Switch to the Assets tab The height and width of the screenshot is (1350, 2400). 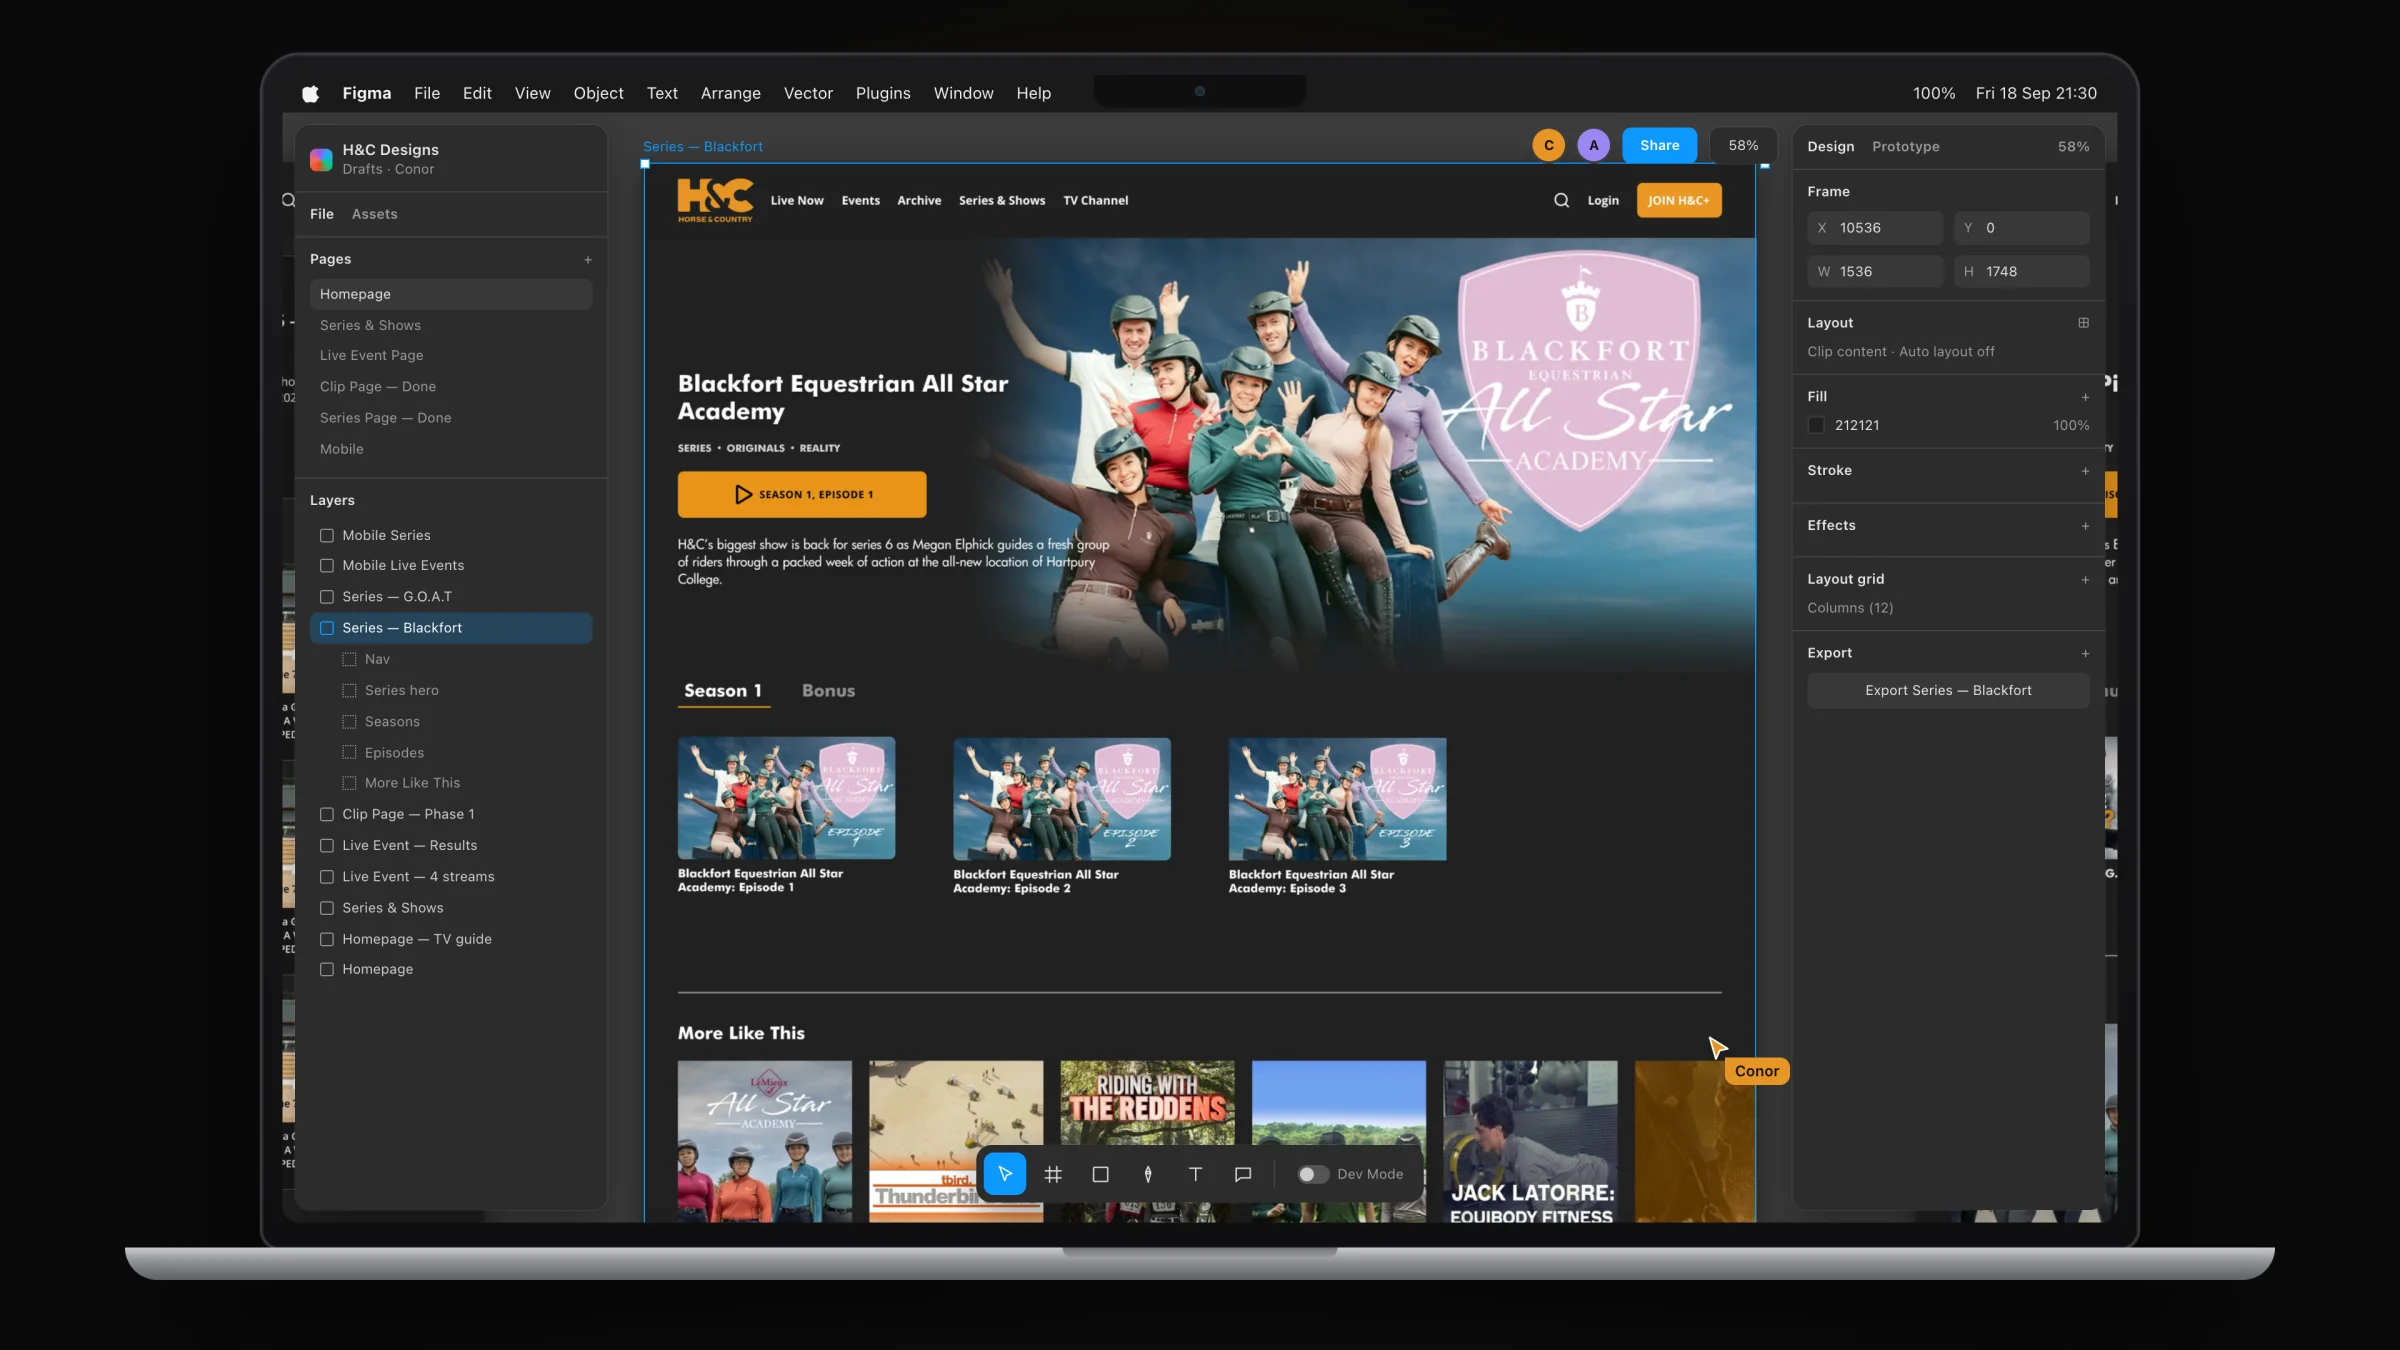(374, 214)
